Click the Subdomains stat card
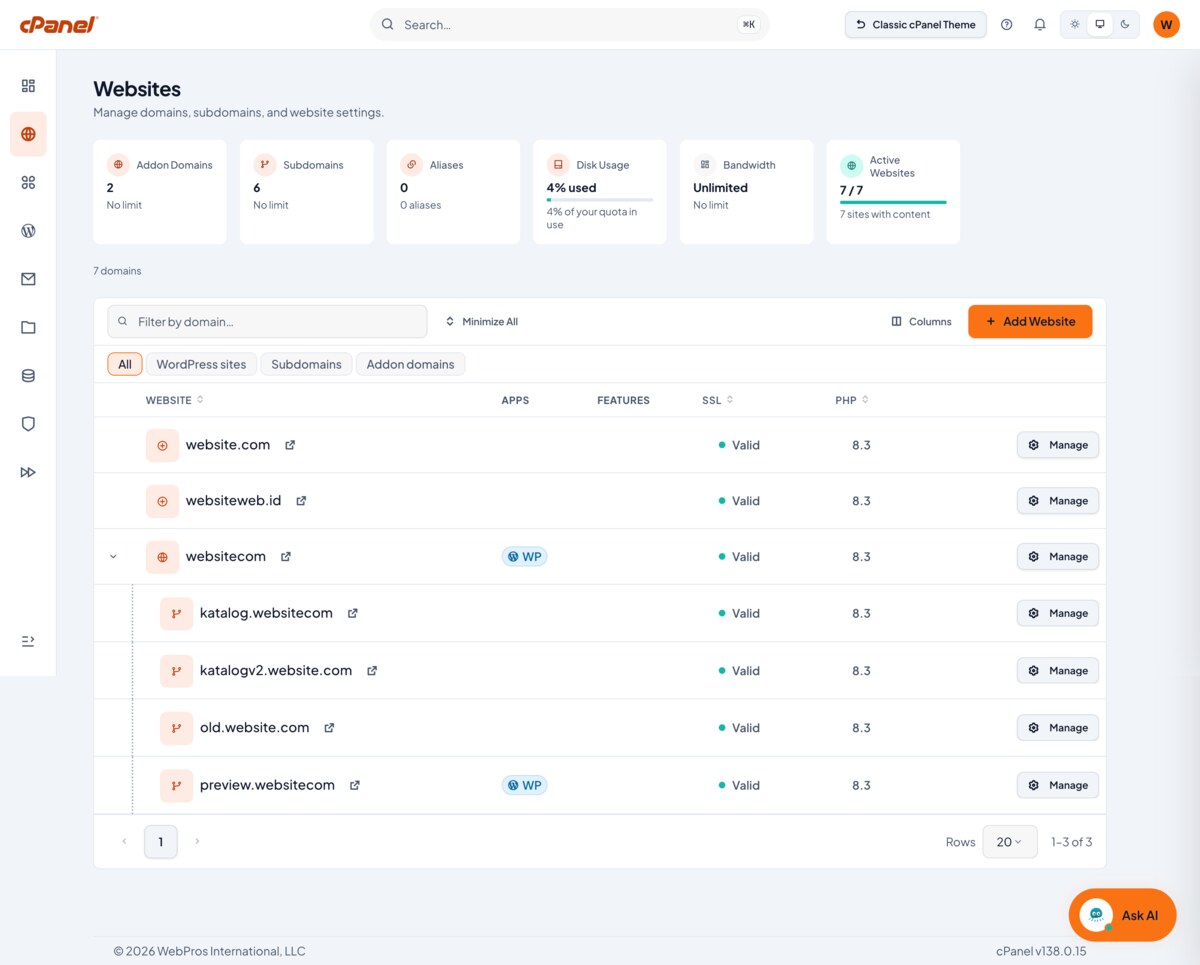The image size is (1200, 965). (307, 192)
